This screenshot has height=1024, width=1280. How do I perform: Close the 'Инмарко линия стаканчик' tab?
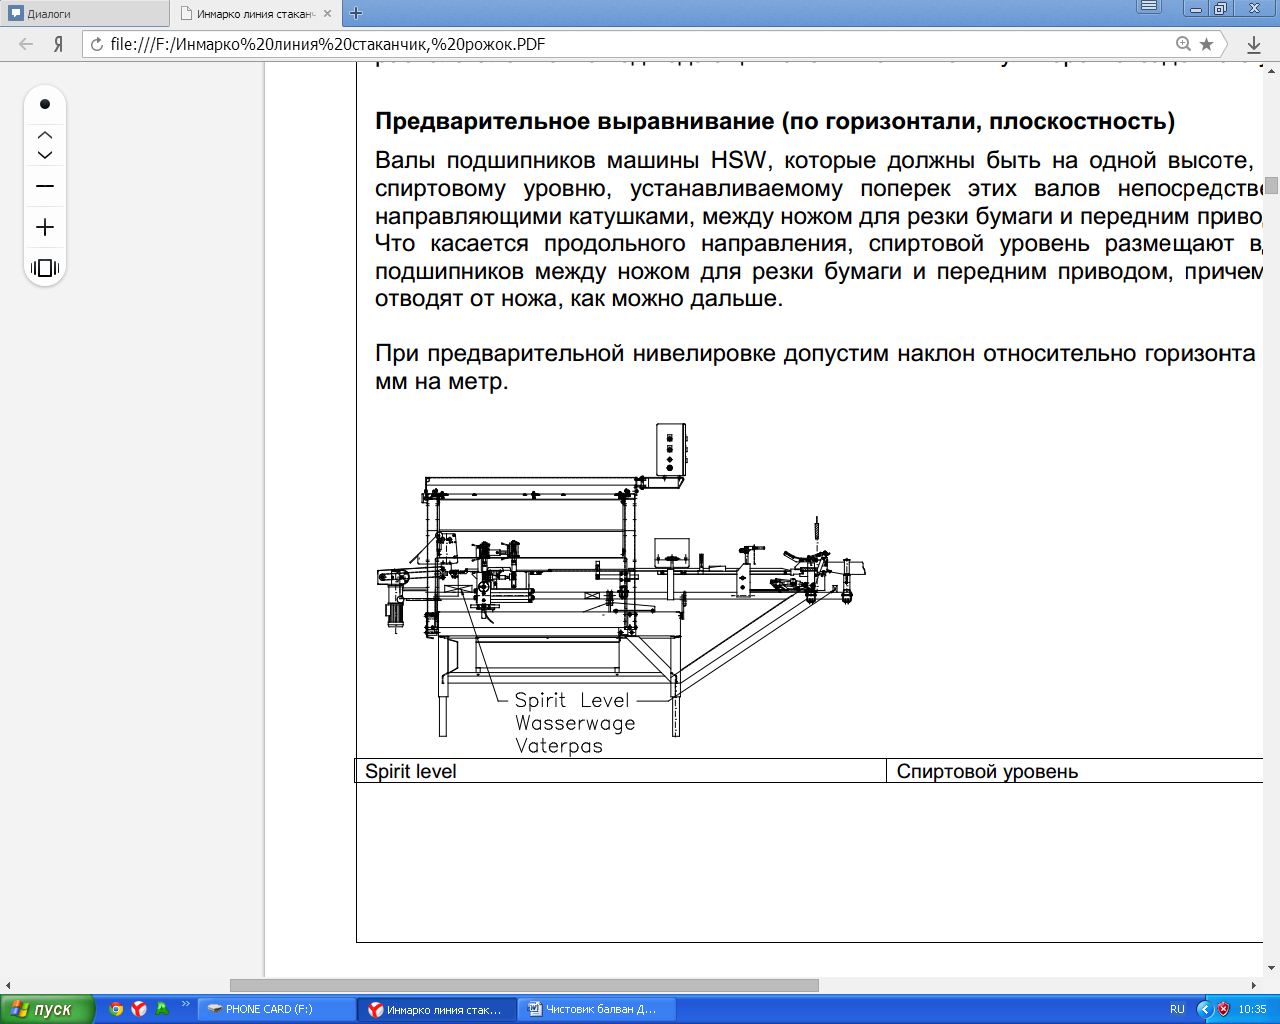[x=327, y=14]
